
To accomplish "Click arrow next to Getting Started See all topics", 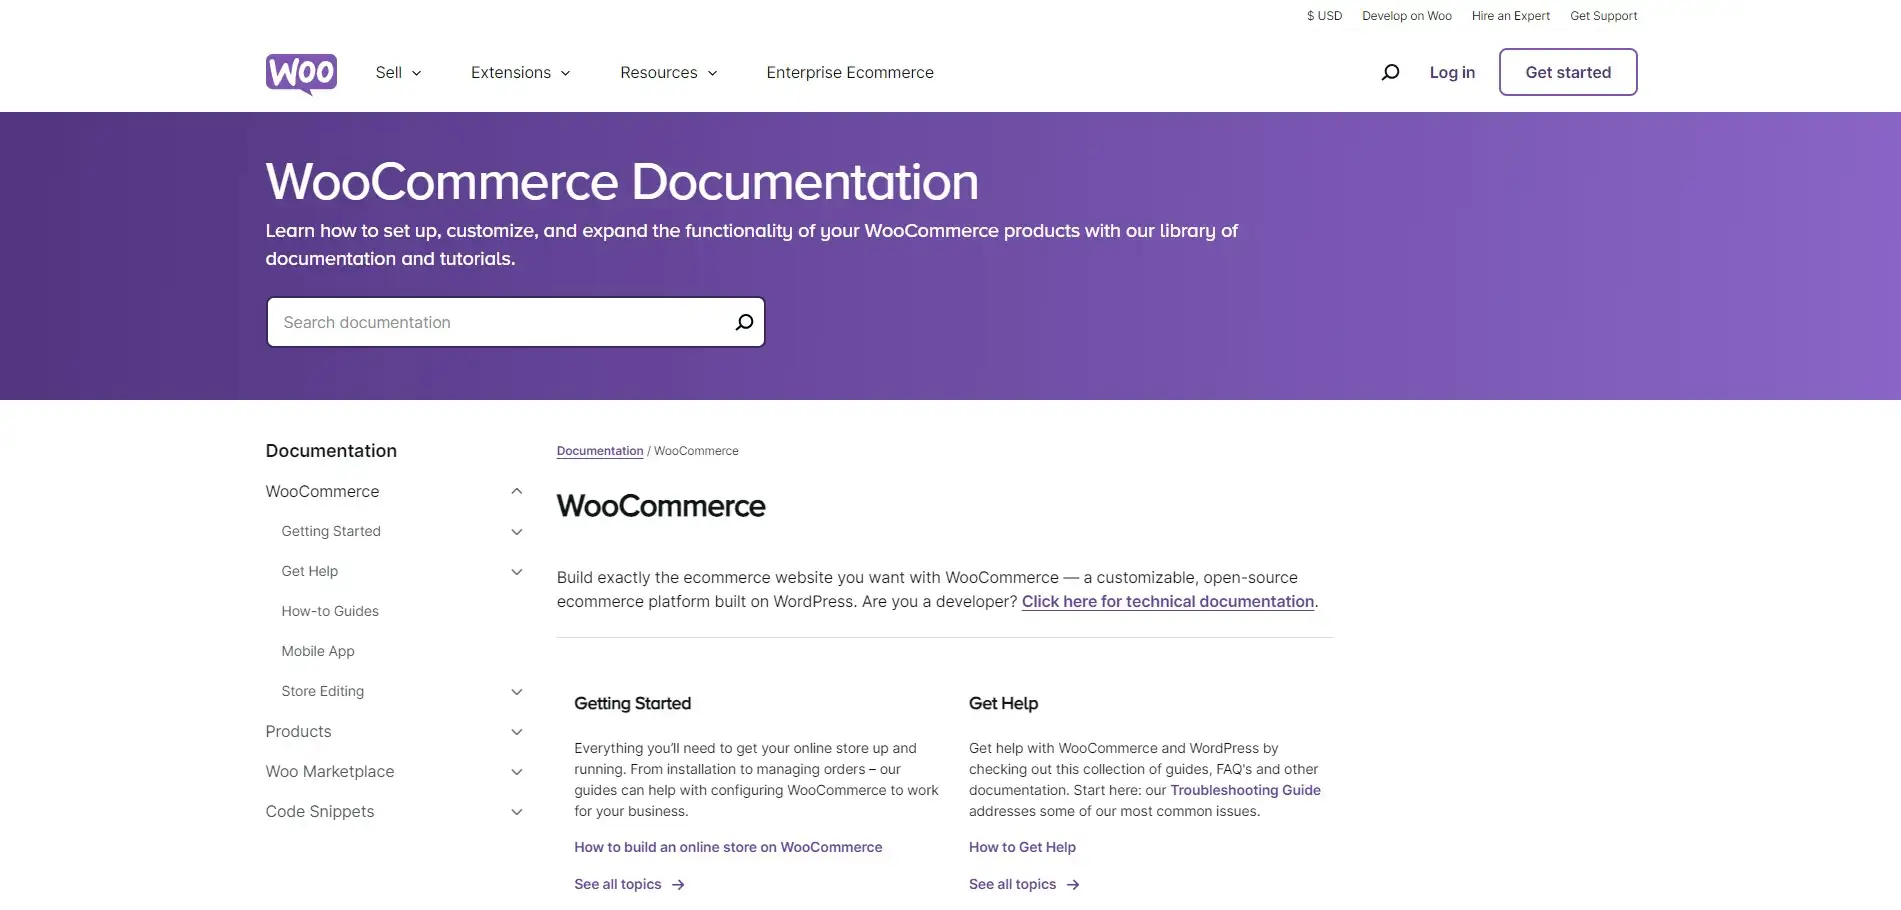I will click(x=678, y=885).
